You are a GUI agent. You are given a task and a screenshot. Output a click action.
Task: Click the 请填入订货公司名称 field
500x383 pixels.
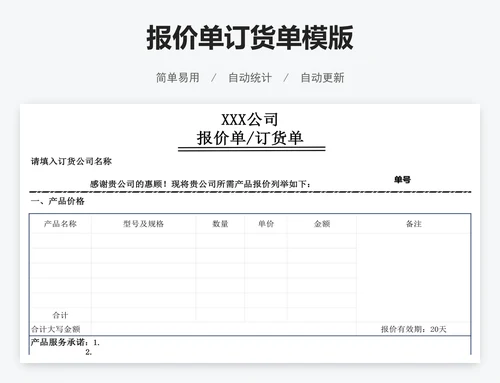(x=71, y=161)
